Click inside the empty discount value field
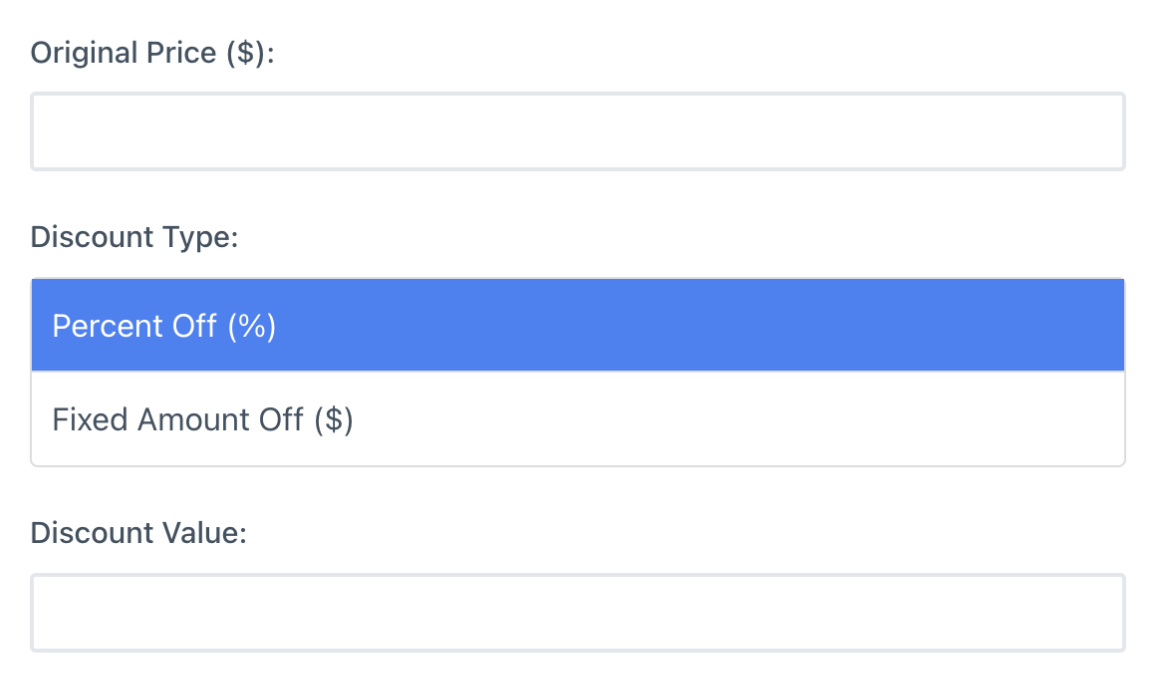Screen dimensions: 1154x682 pyautogui.click(x=576, y=611)
